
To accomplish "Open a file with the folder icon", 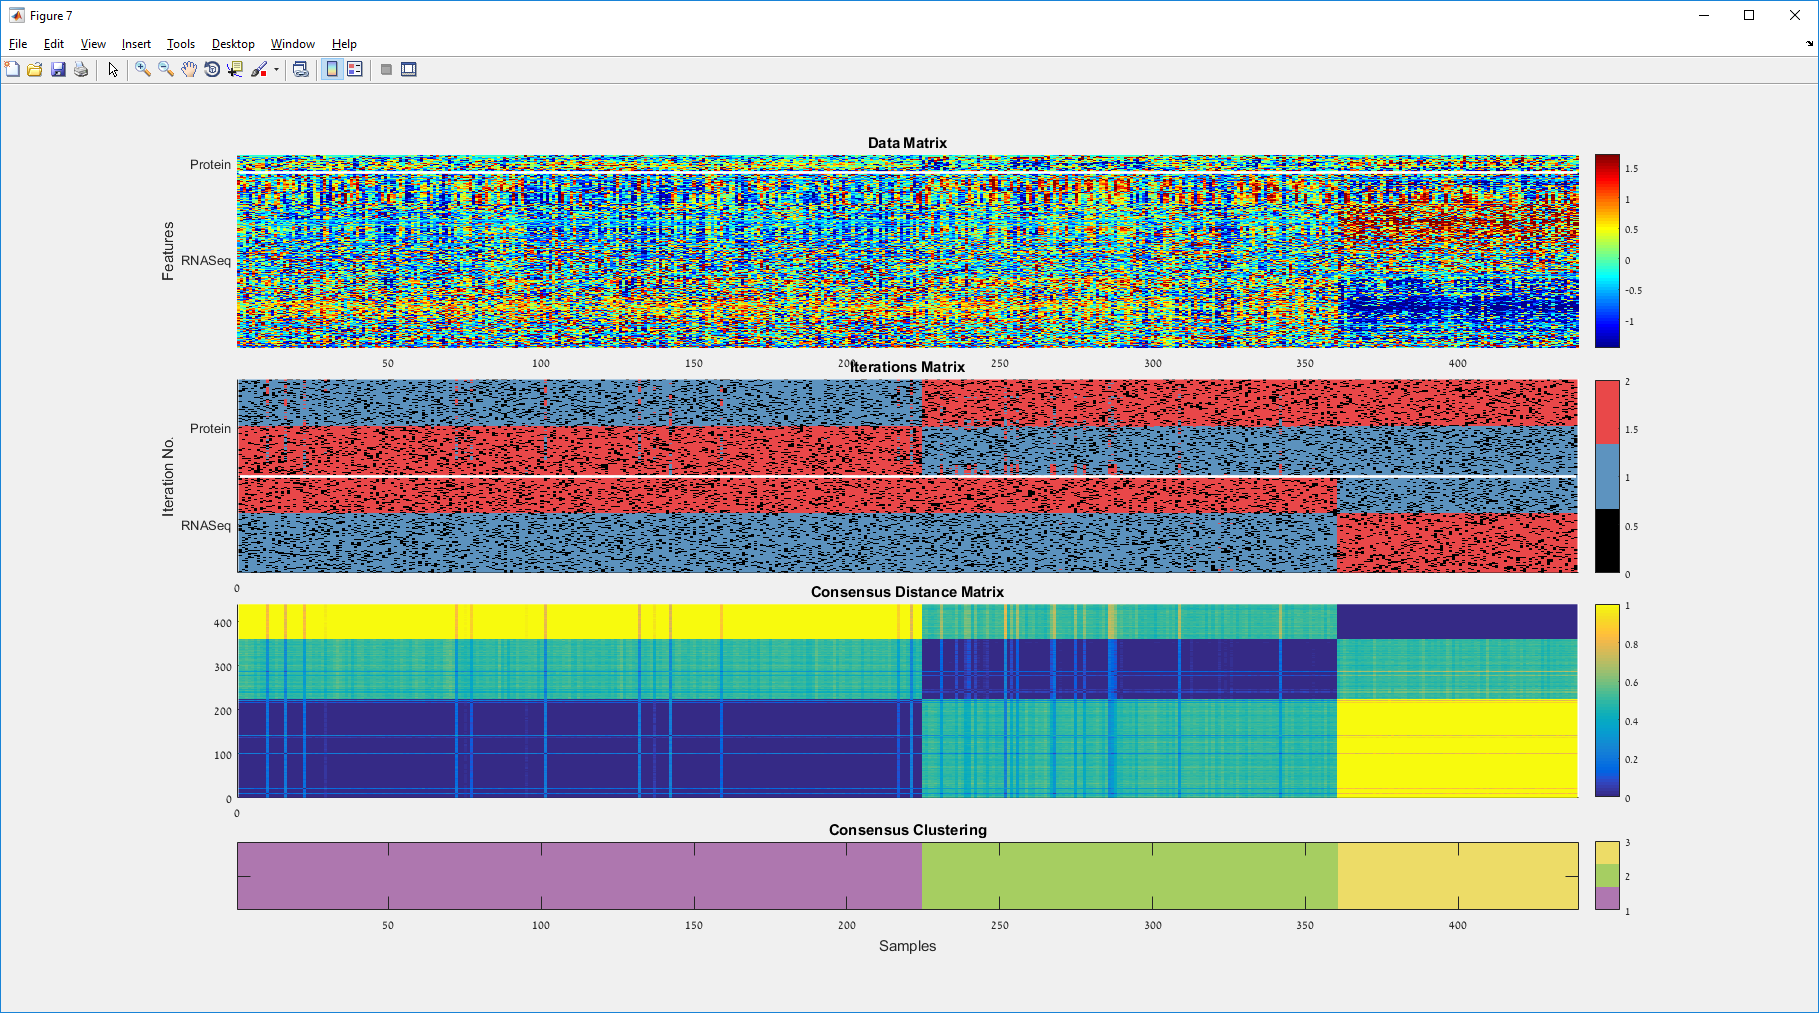I will (x=35, y=69).
